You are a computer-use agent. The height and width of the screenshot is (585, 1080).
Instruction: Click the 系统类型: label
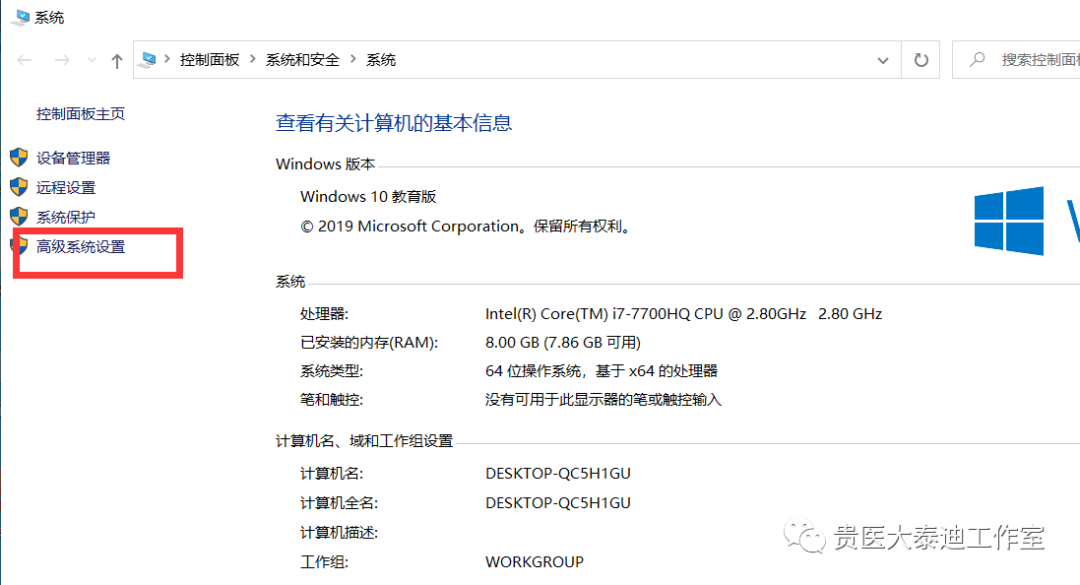[x=331, y=371]
